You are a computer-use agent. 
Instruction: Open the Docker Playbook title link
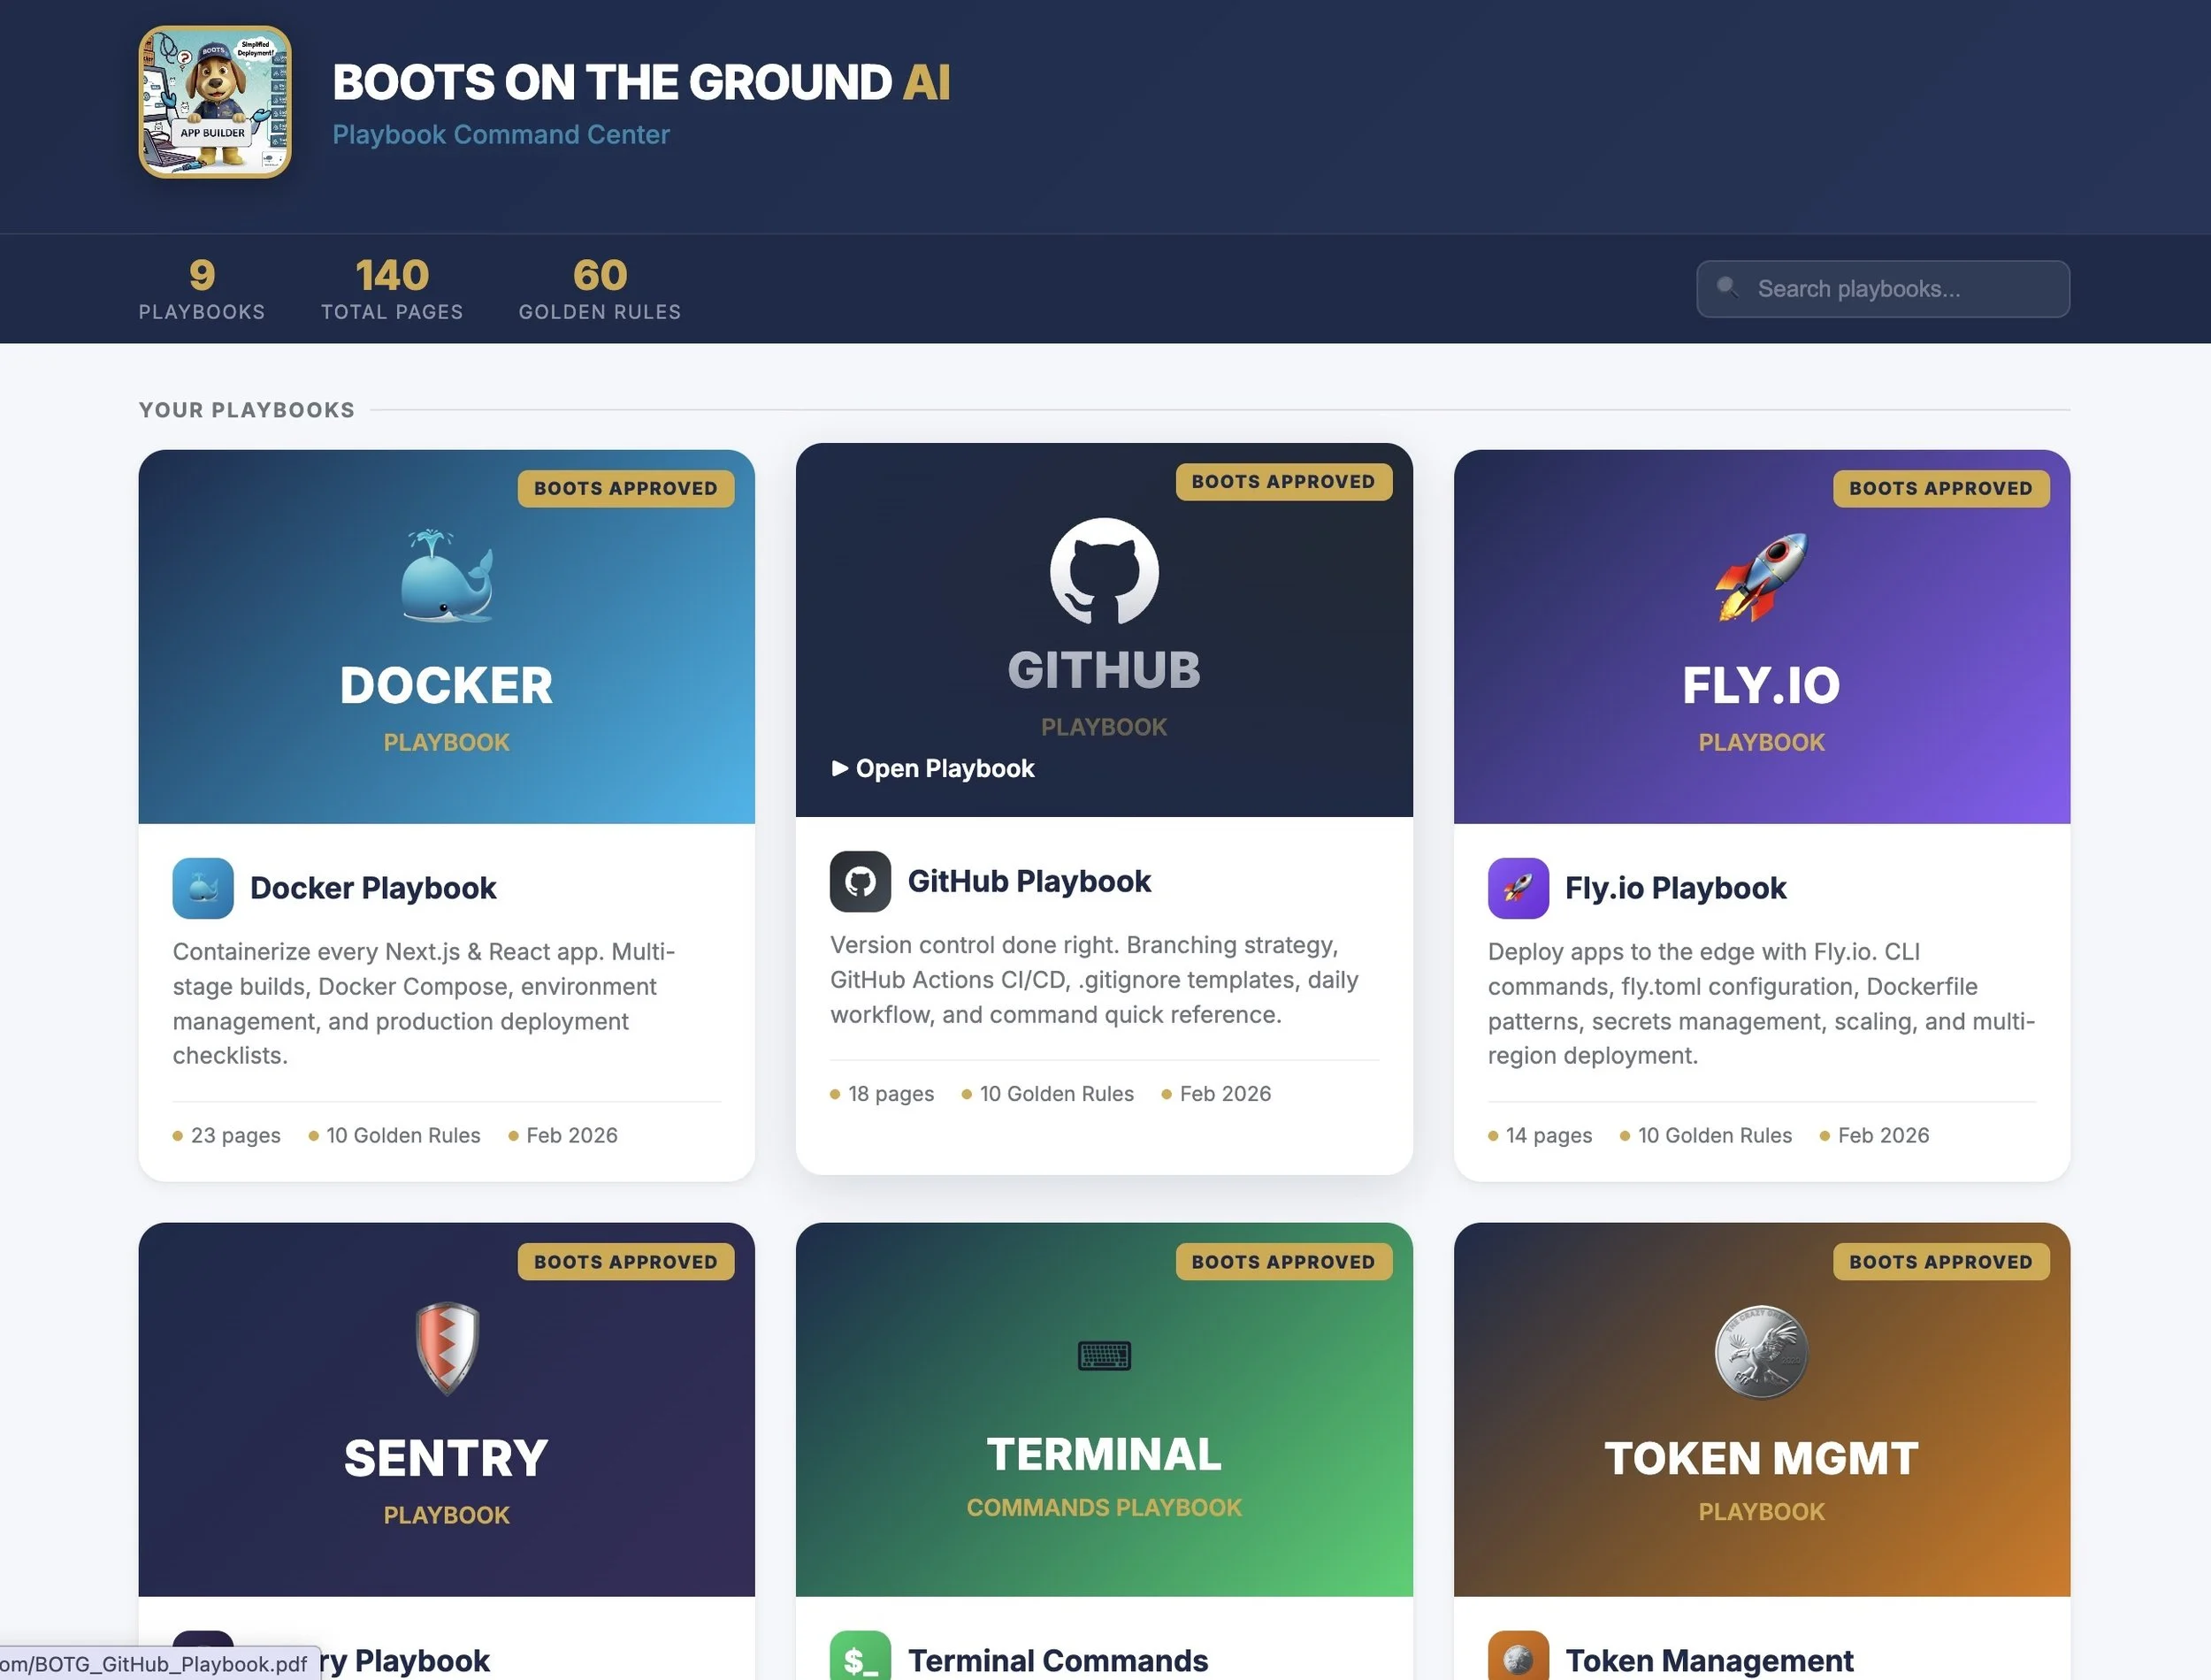point(373,888)
